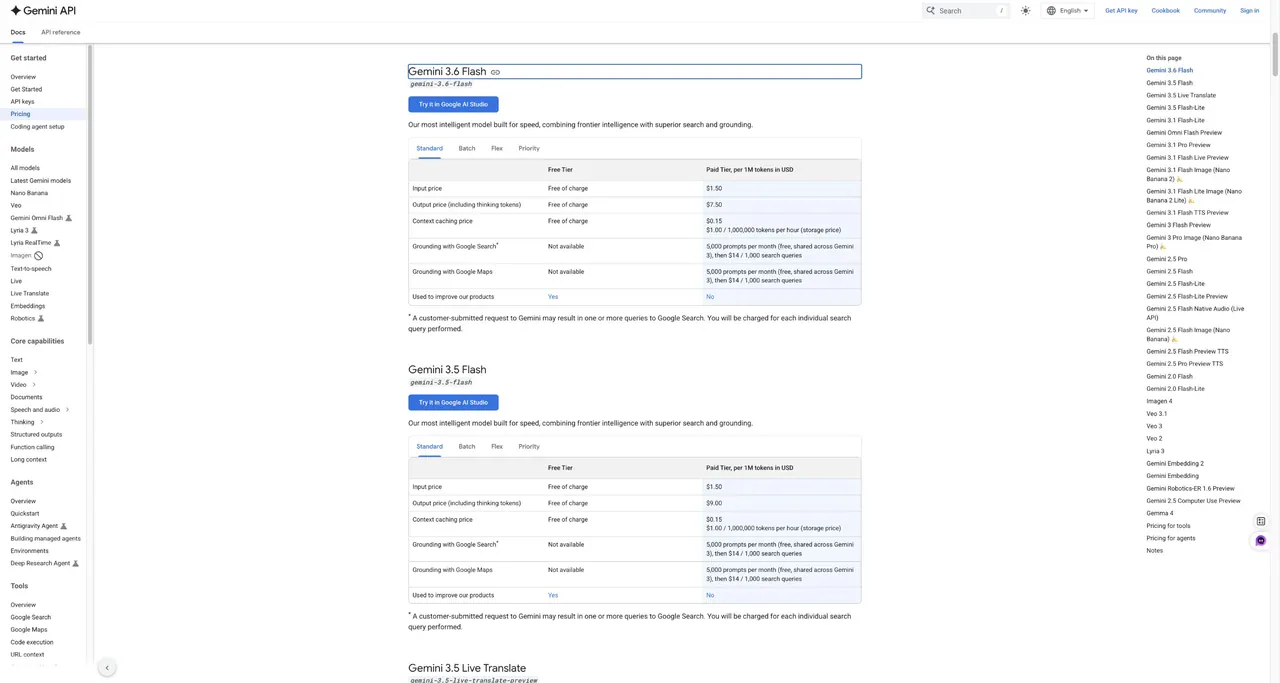This screenshot has width=1280, height=683.
Task: Jump to Gemini Embedding 2 on this page
Action: click(x=1175, y=464)
